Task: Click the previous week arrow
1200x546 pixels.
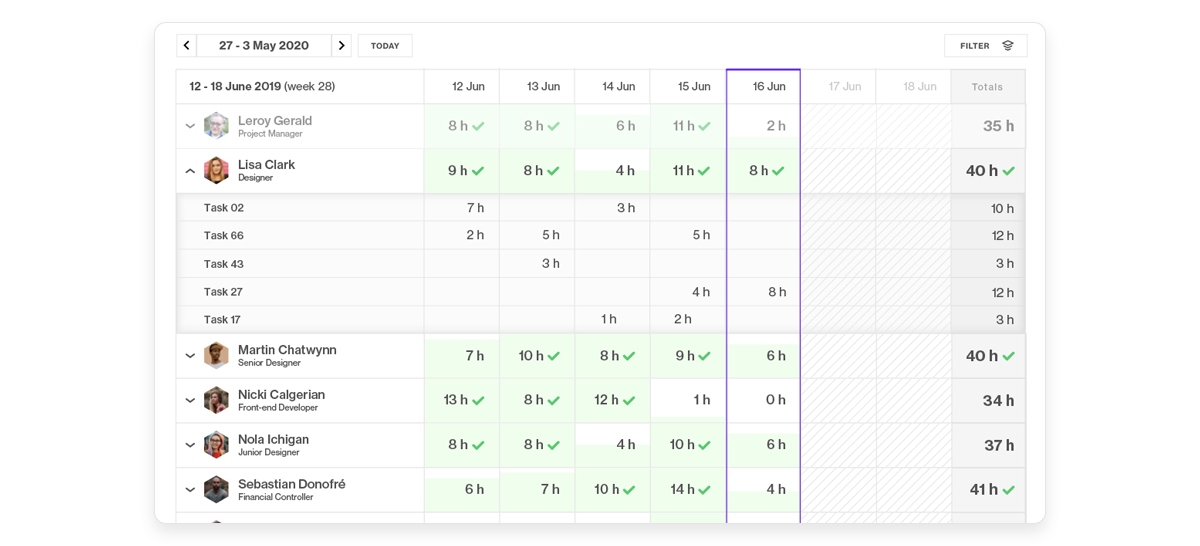Action: [186, 46]
